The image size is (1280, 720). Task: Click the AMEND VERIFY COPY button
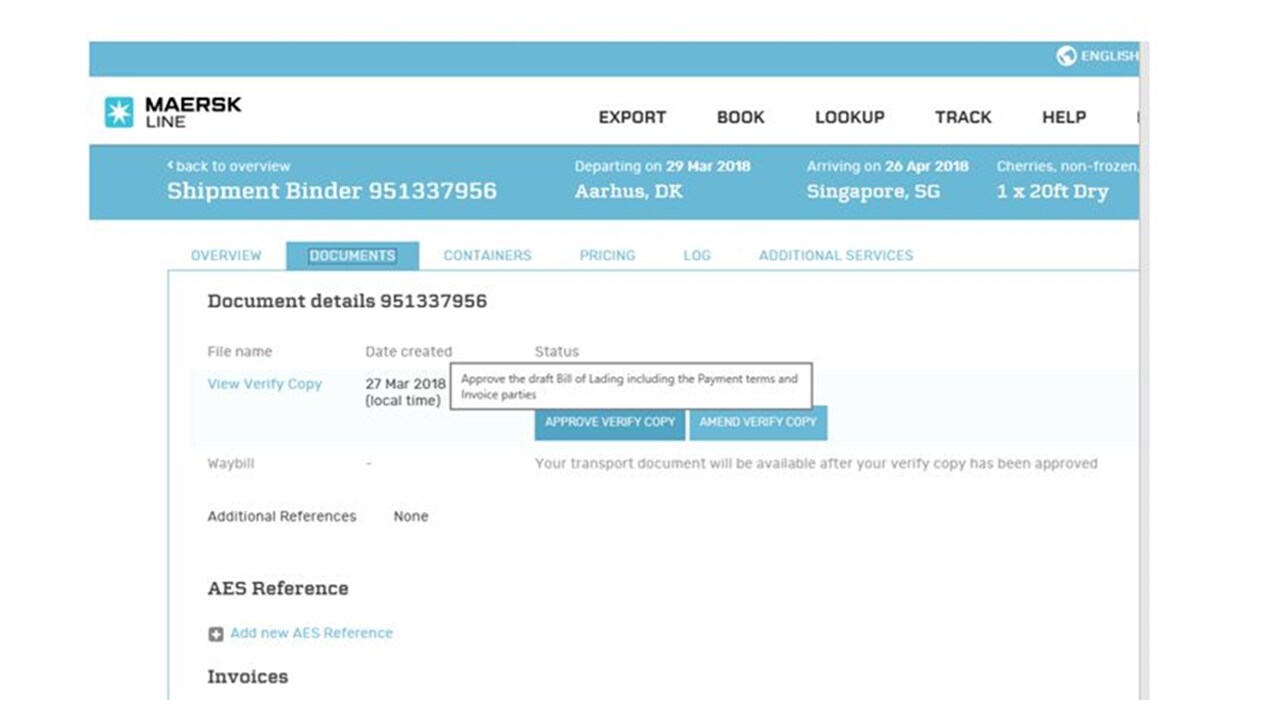pyautogui.click(x=758, y=422)
